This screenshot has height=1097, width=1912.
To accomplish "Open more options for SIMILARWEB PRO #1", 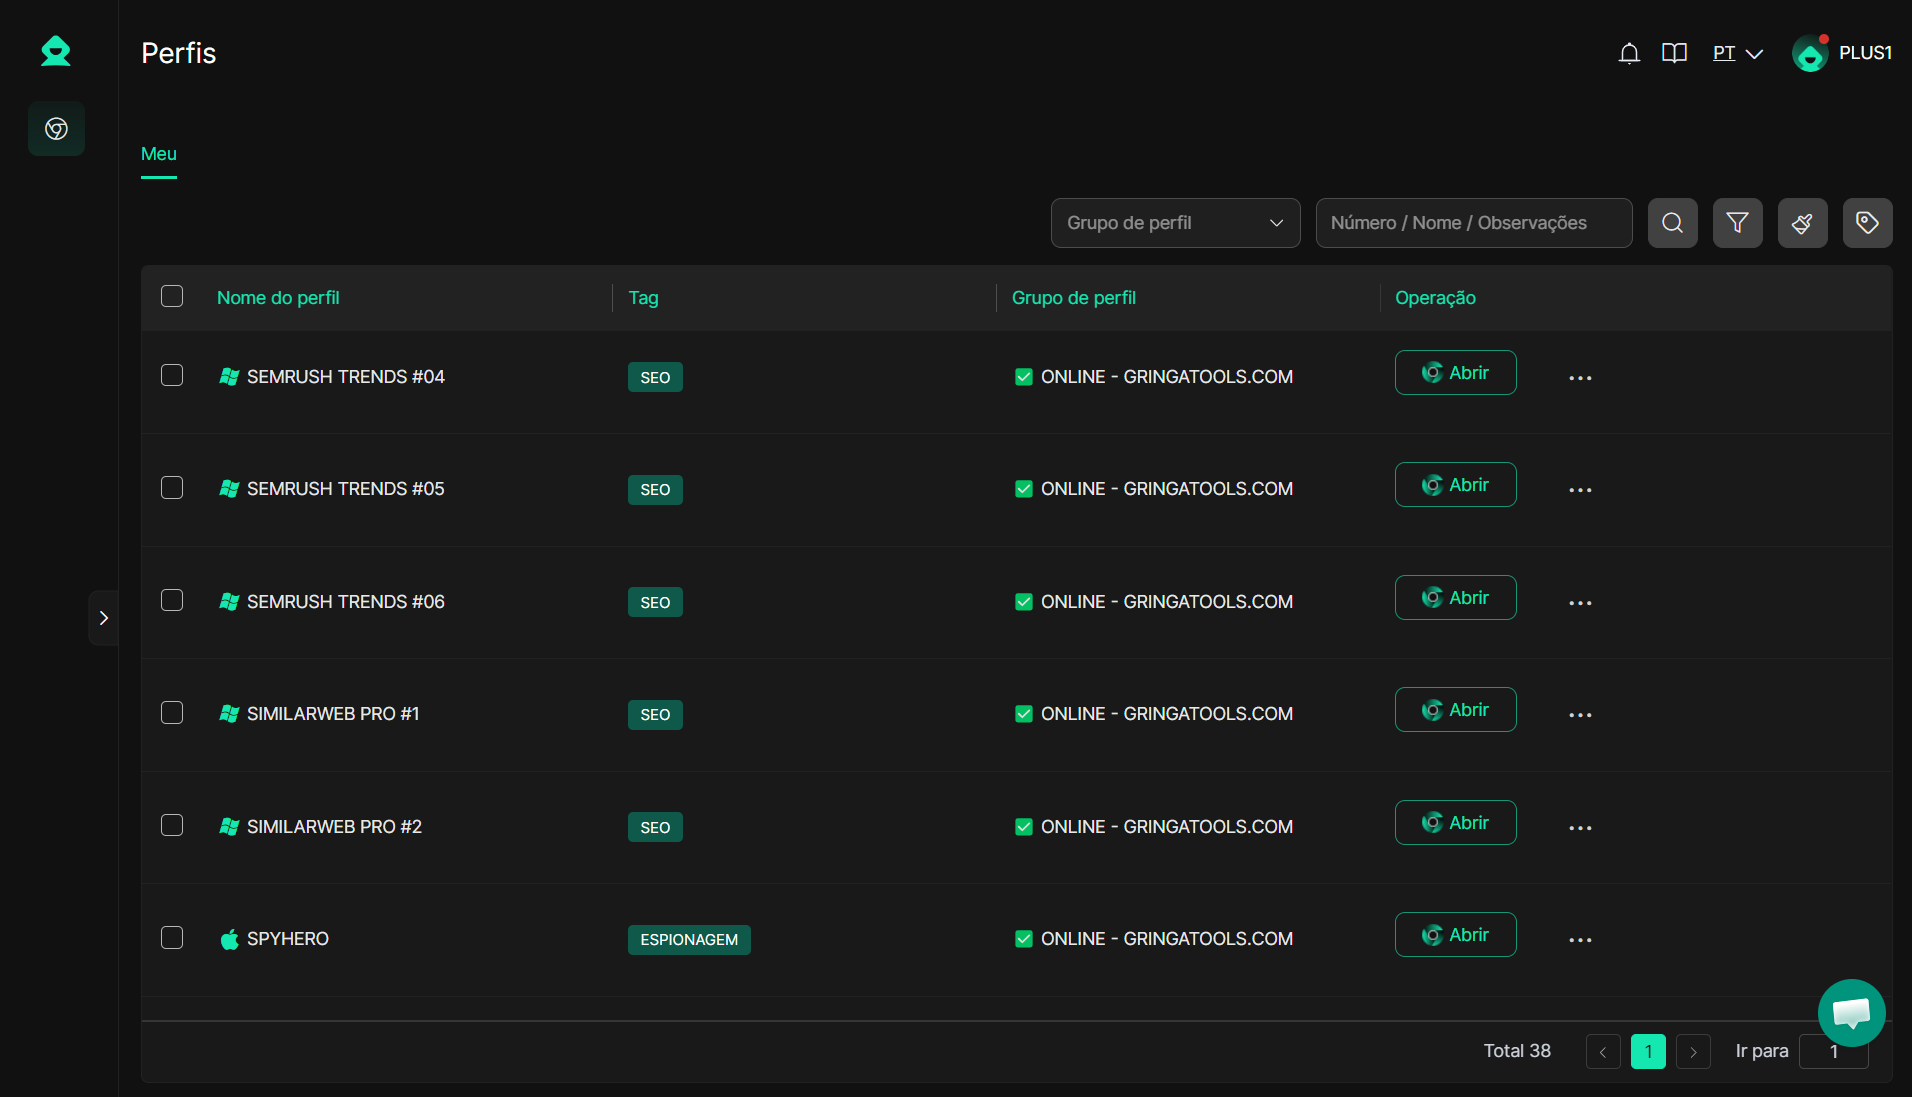I will pyautogui.click(x=1580, y=715).
